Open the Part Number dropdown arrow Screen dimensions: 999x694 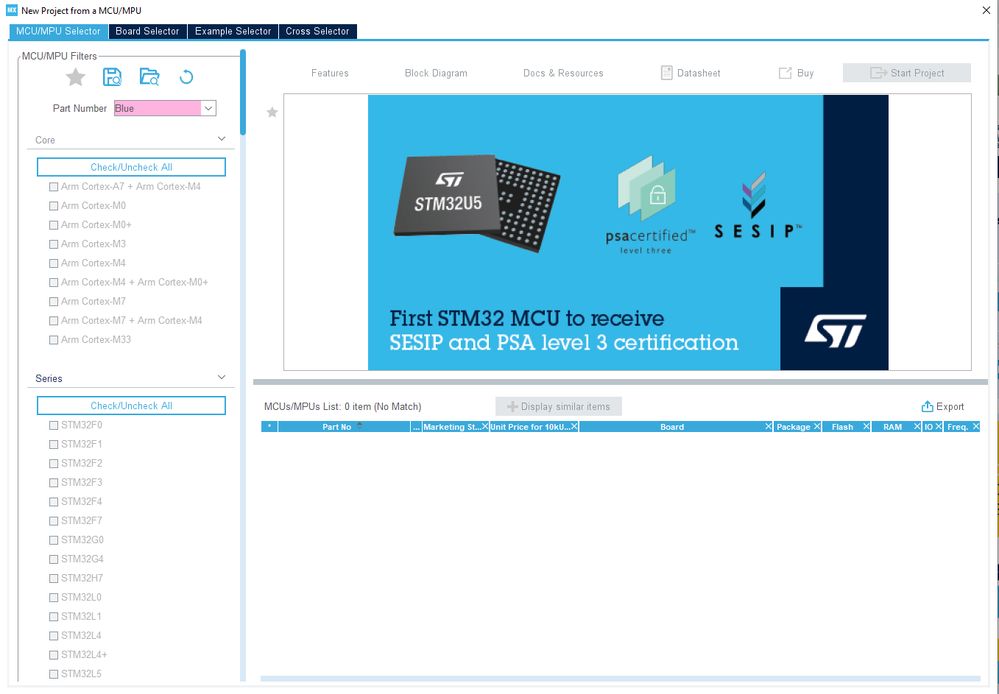(x=208, y=108)
